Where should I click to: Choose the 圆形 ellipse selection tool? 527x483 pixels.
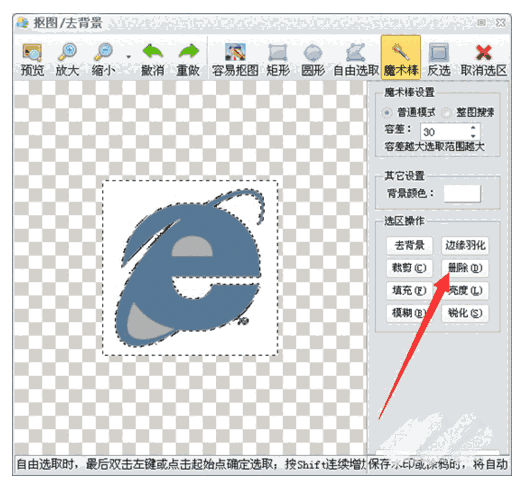(x=313, y=60)
